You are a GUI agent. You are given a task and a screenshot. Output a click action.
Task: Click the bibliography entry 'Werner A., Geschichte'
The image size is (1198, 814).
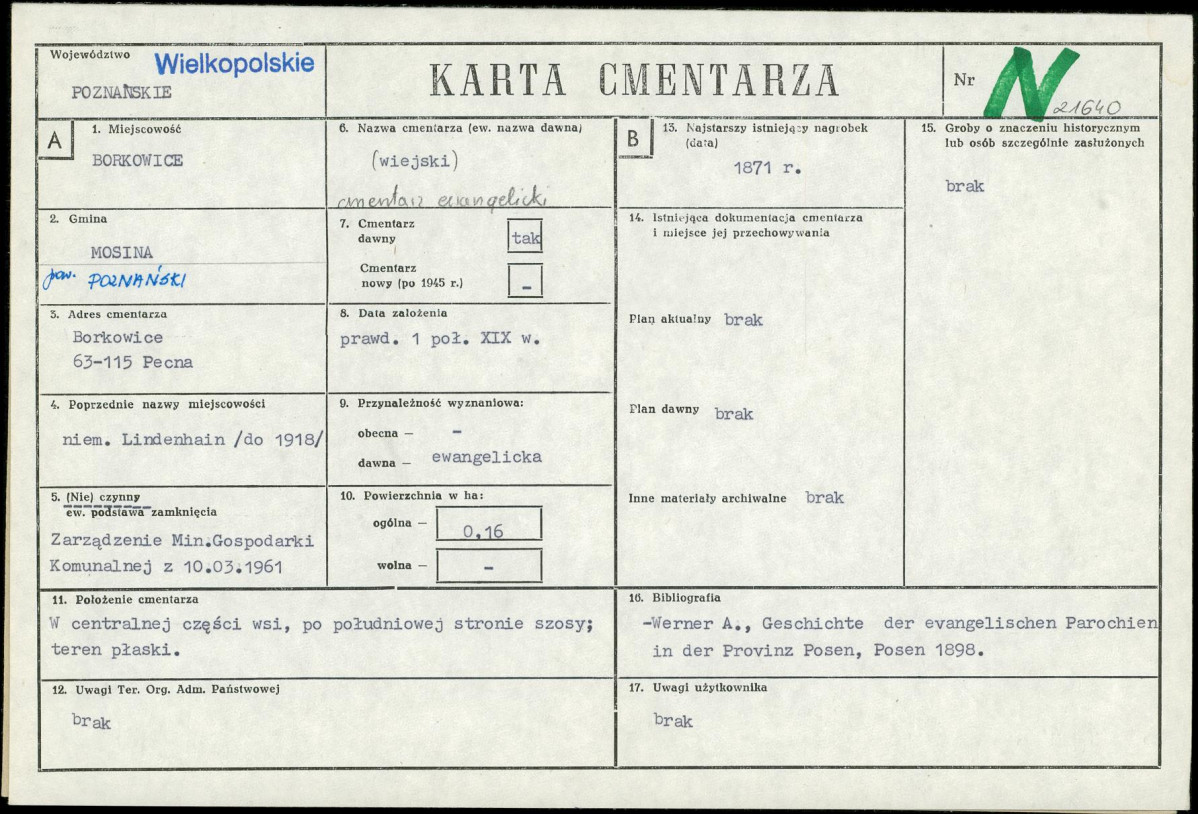tap(753, 624)
